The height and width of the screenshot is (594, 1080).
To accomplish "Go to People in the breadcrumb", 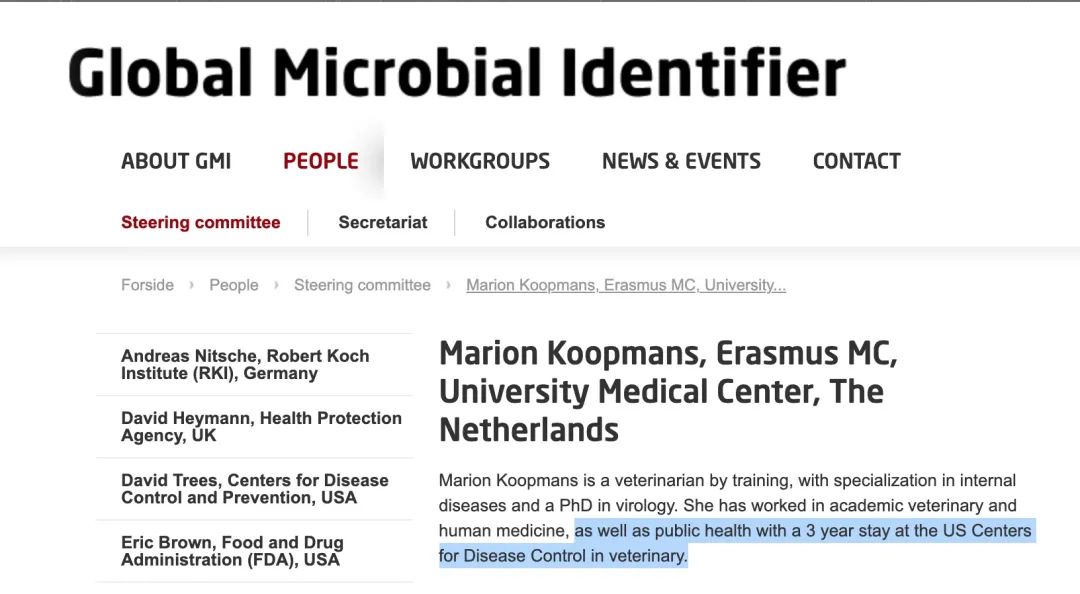I will click(234, 285).
